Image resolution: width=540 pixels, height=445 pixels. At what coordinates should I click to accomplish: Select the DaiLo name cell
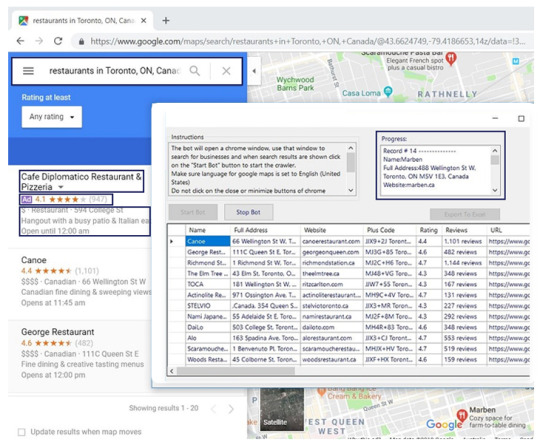tap(208, 327)
